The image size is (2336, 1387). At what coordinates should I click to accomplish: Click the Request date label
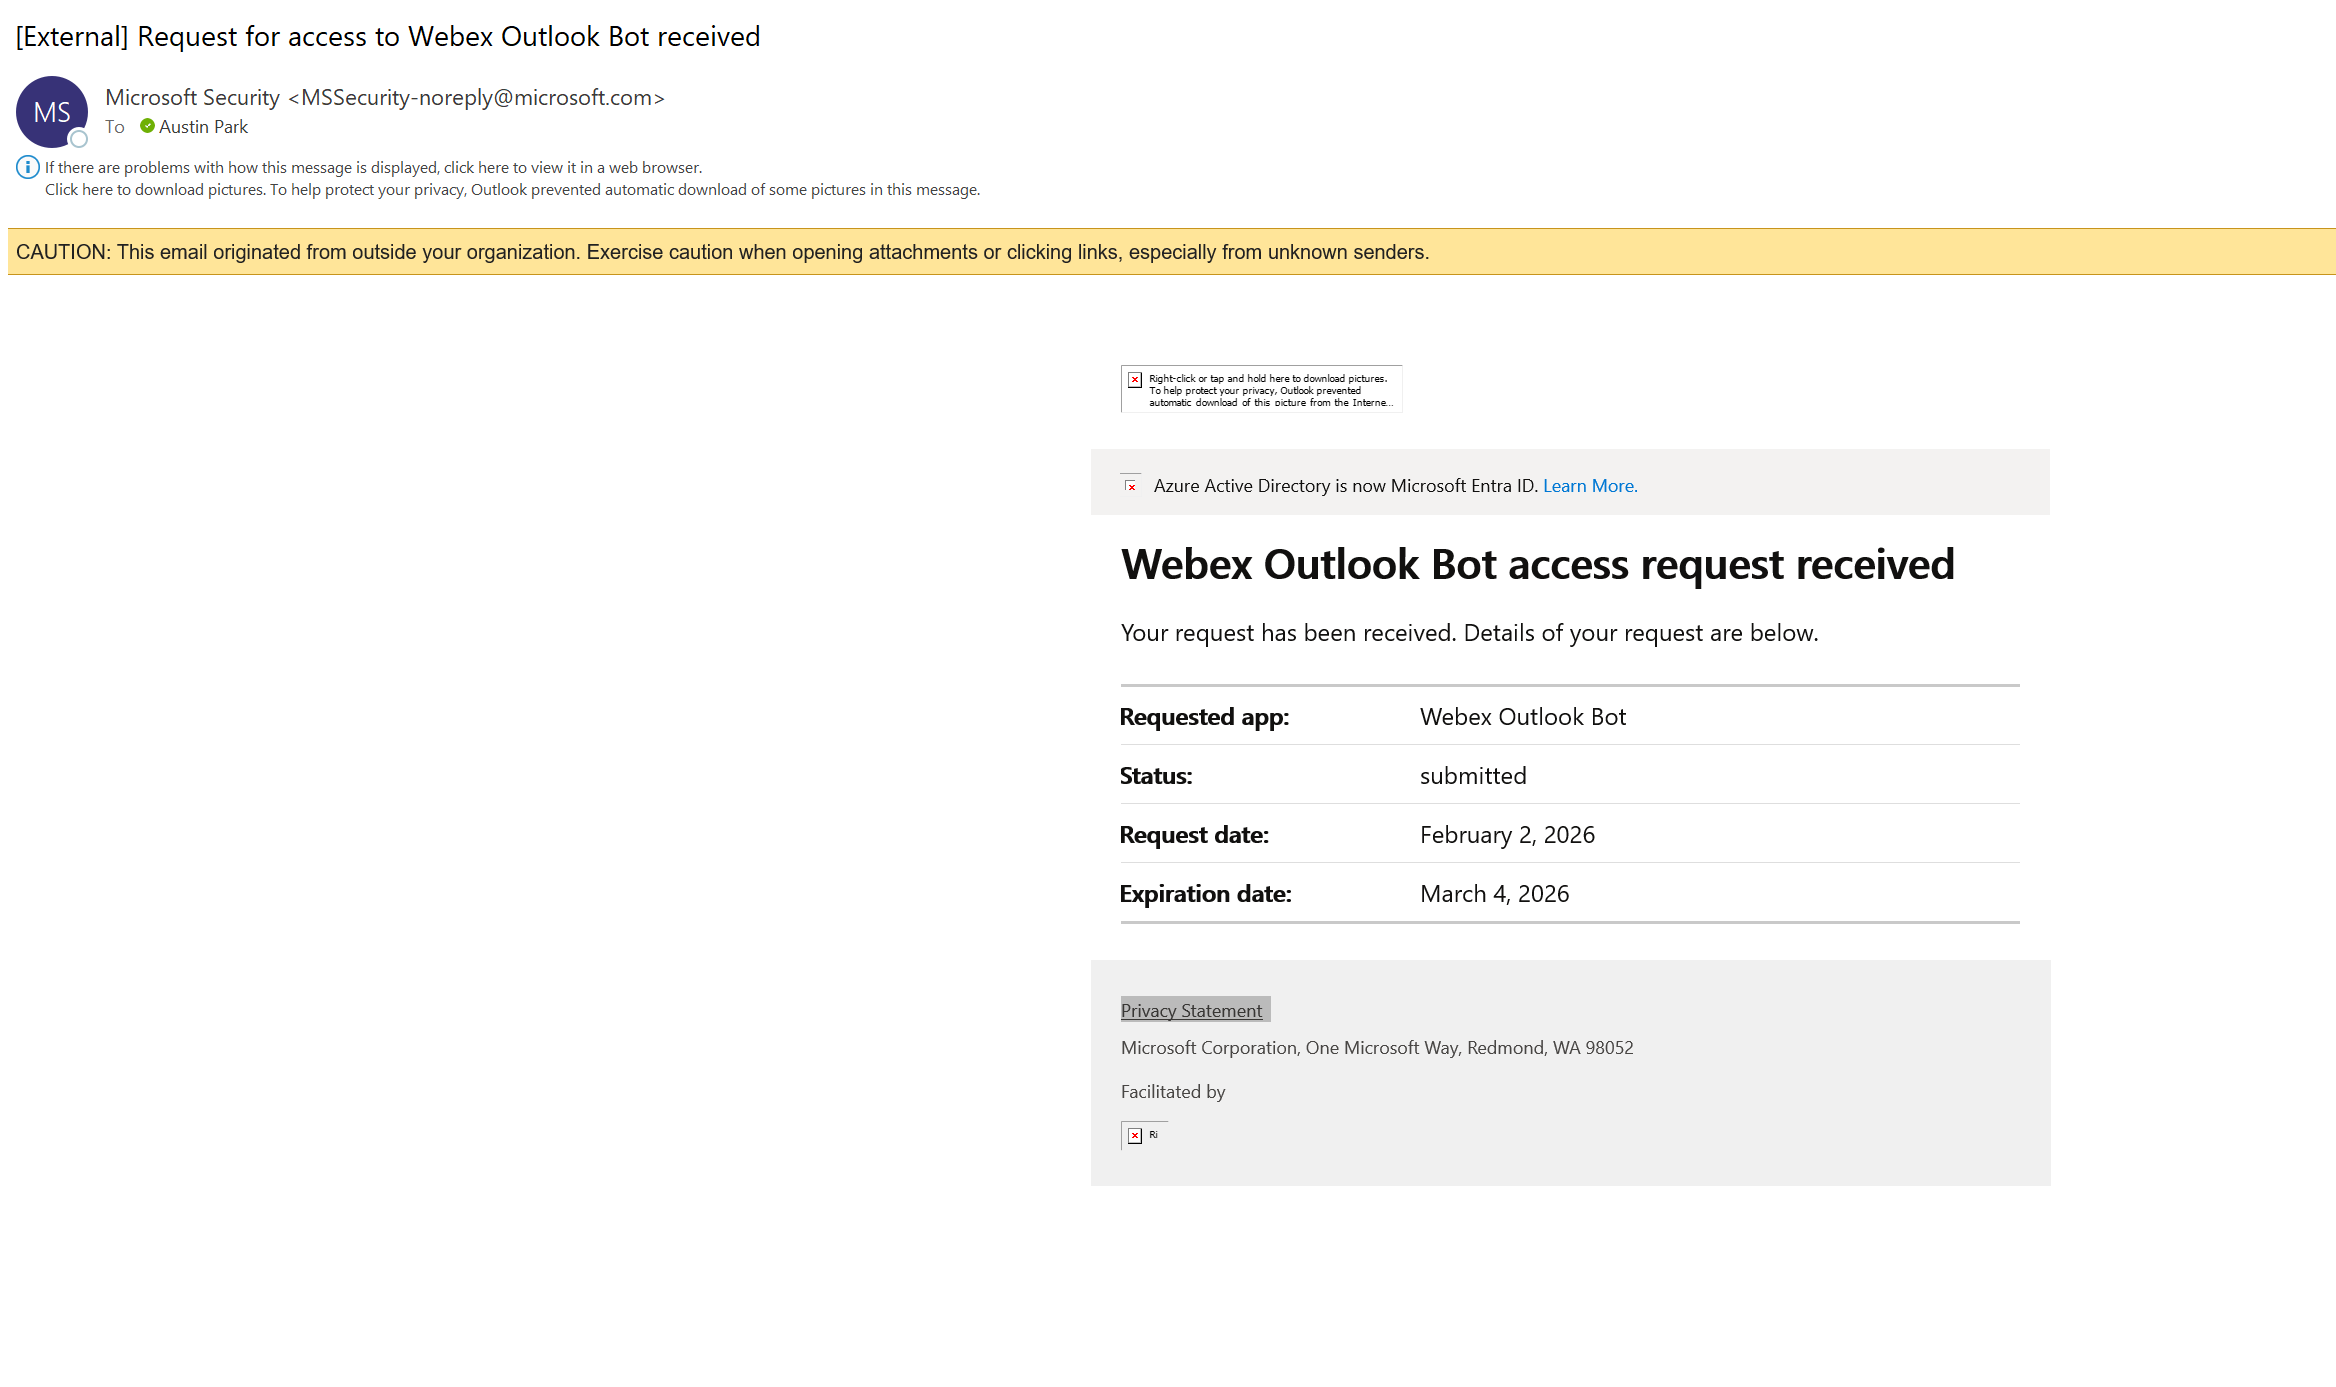tap(1194, 835)
